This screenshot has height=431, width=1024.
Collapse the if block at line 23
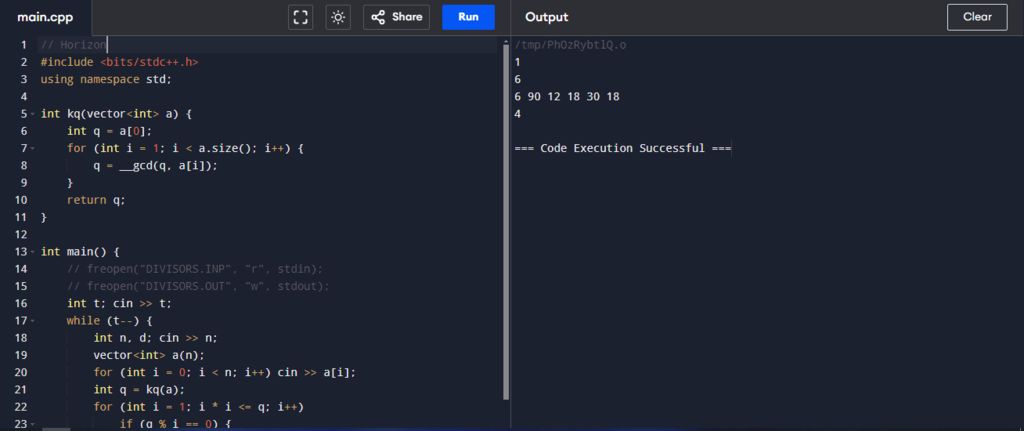point(32,424)
